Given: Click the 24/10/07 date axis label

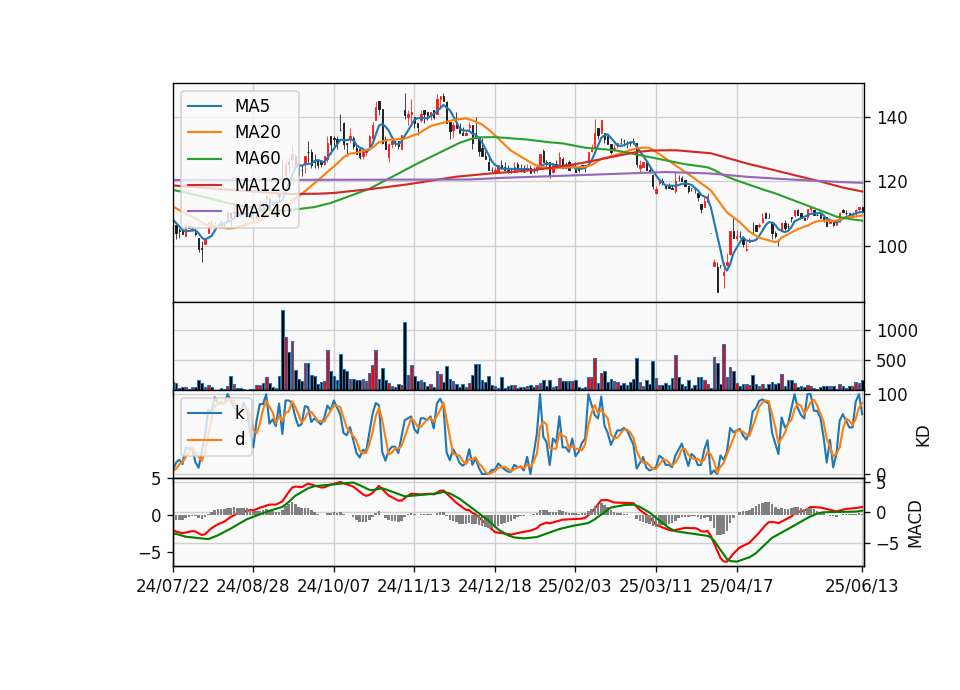Looking at the screenshot, I should [x=334, y=586].
